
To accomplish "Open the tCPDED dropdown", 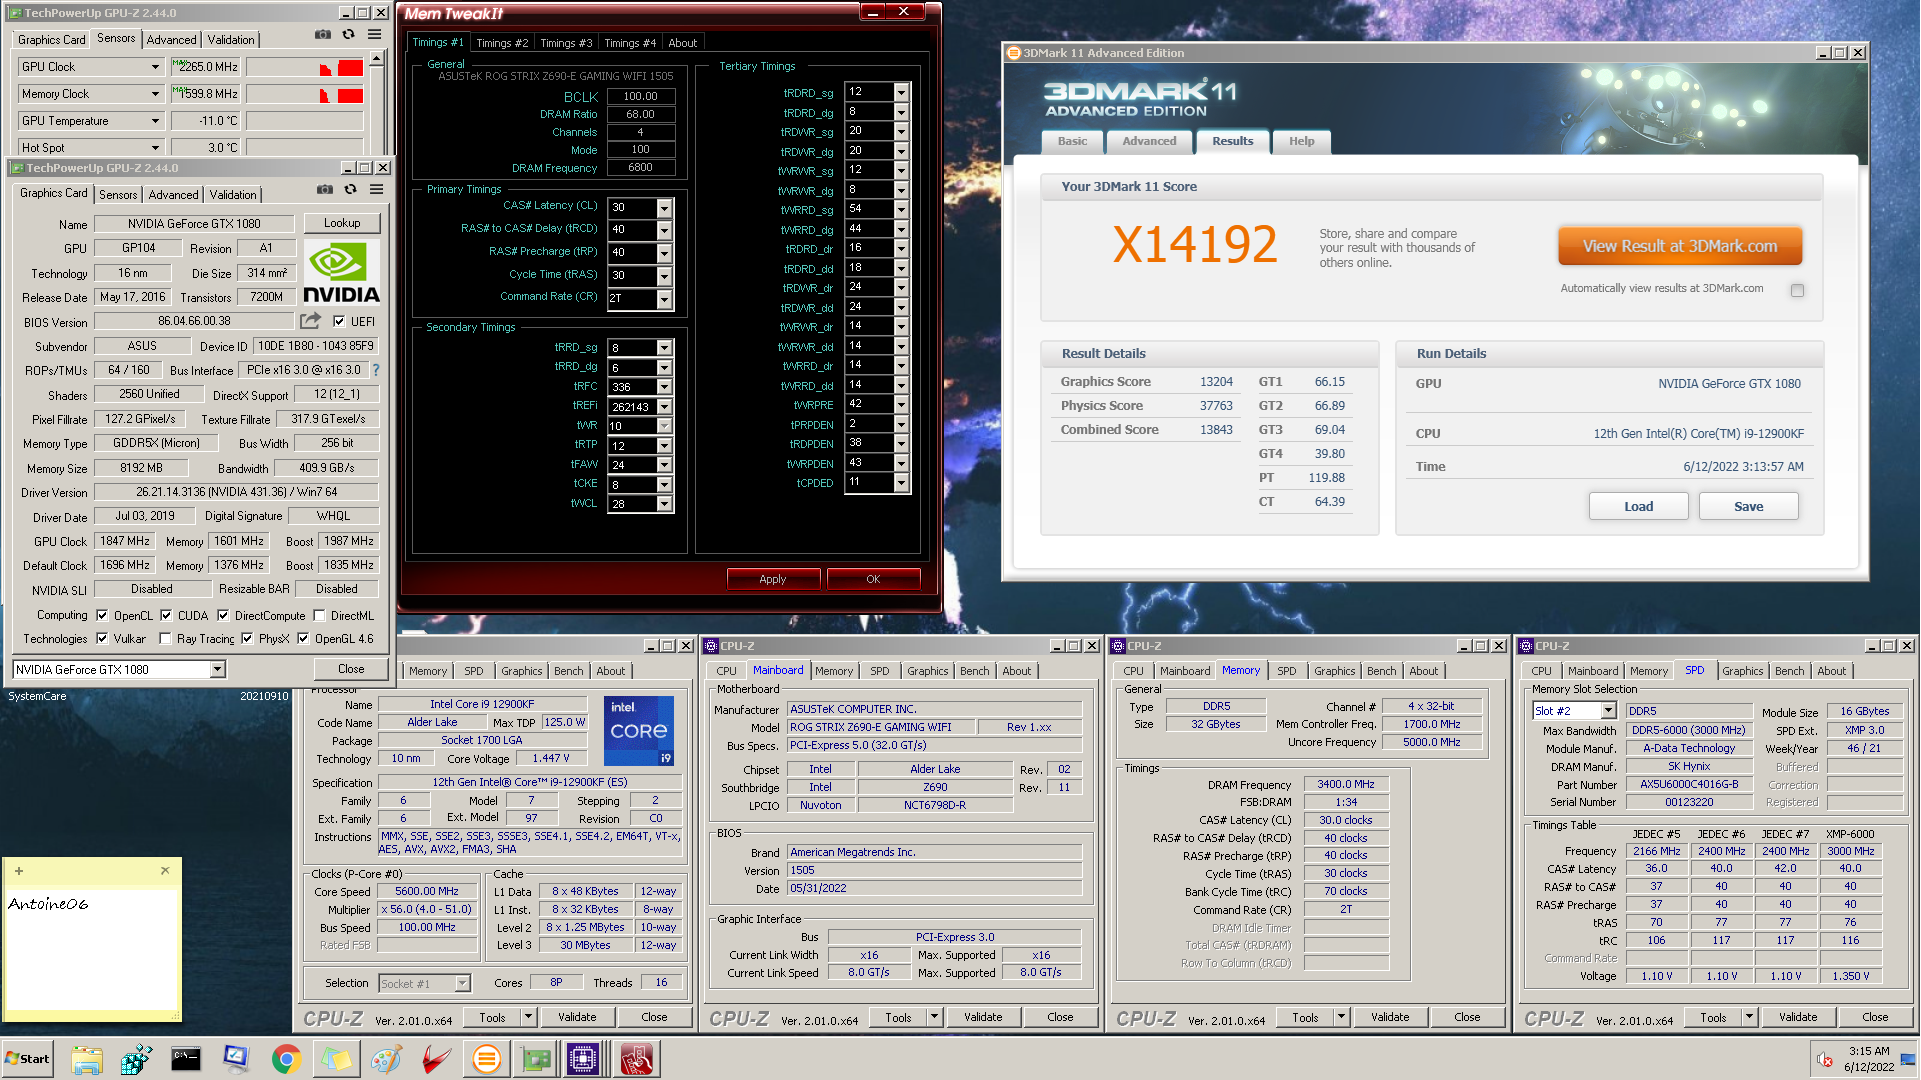I will tap(901, 482).
